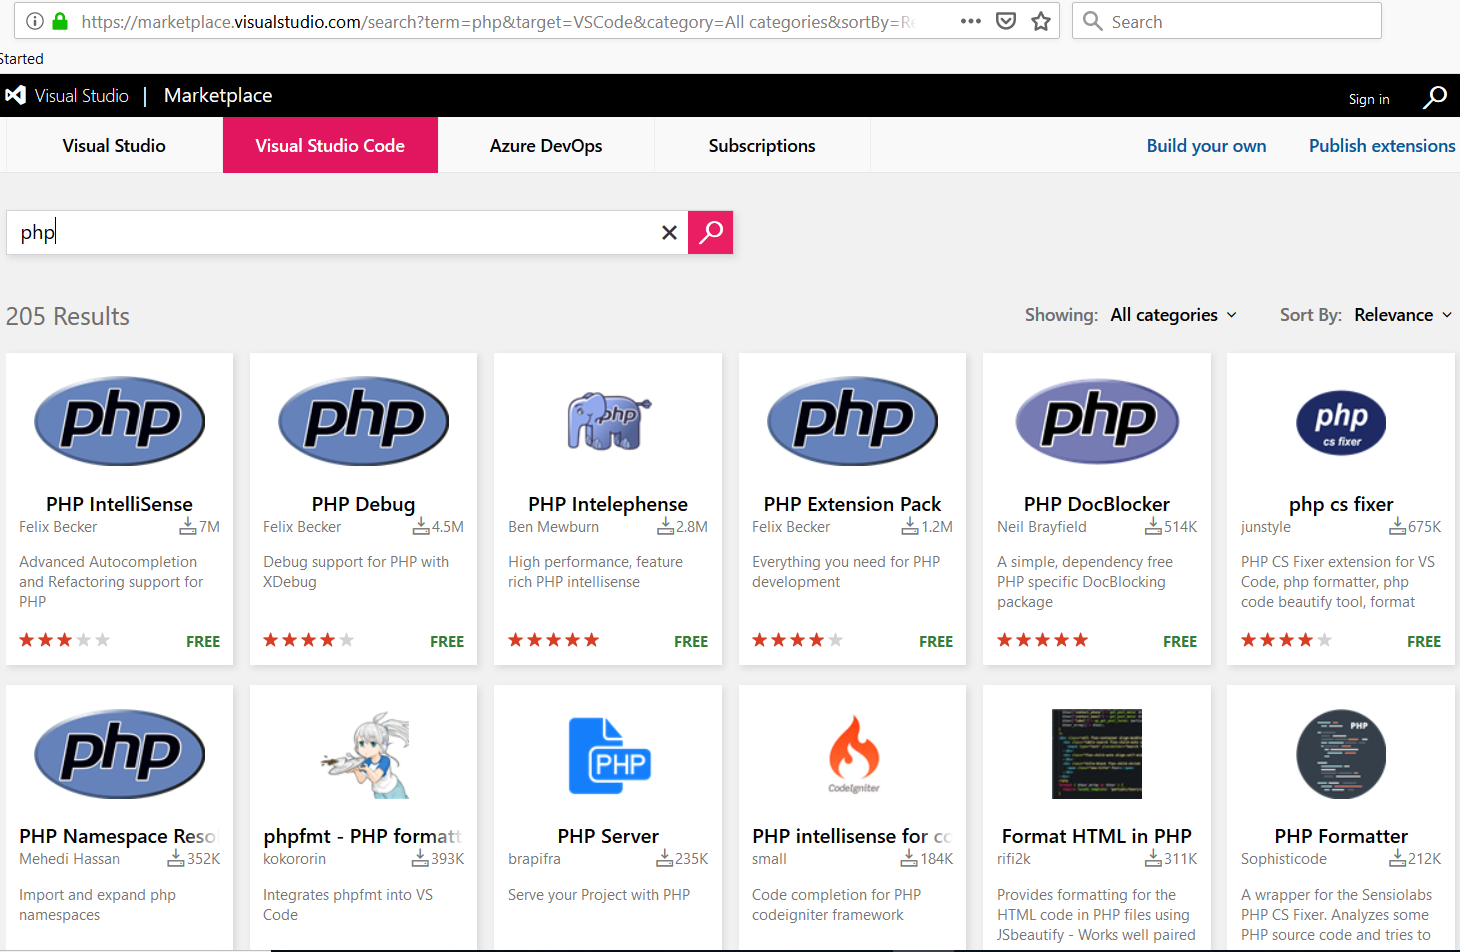Click the PHP Formatter dark circle icon

1341,754
